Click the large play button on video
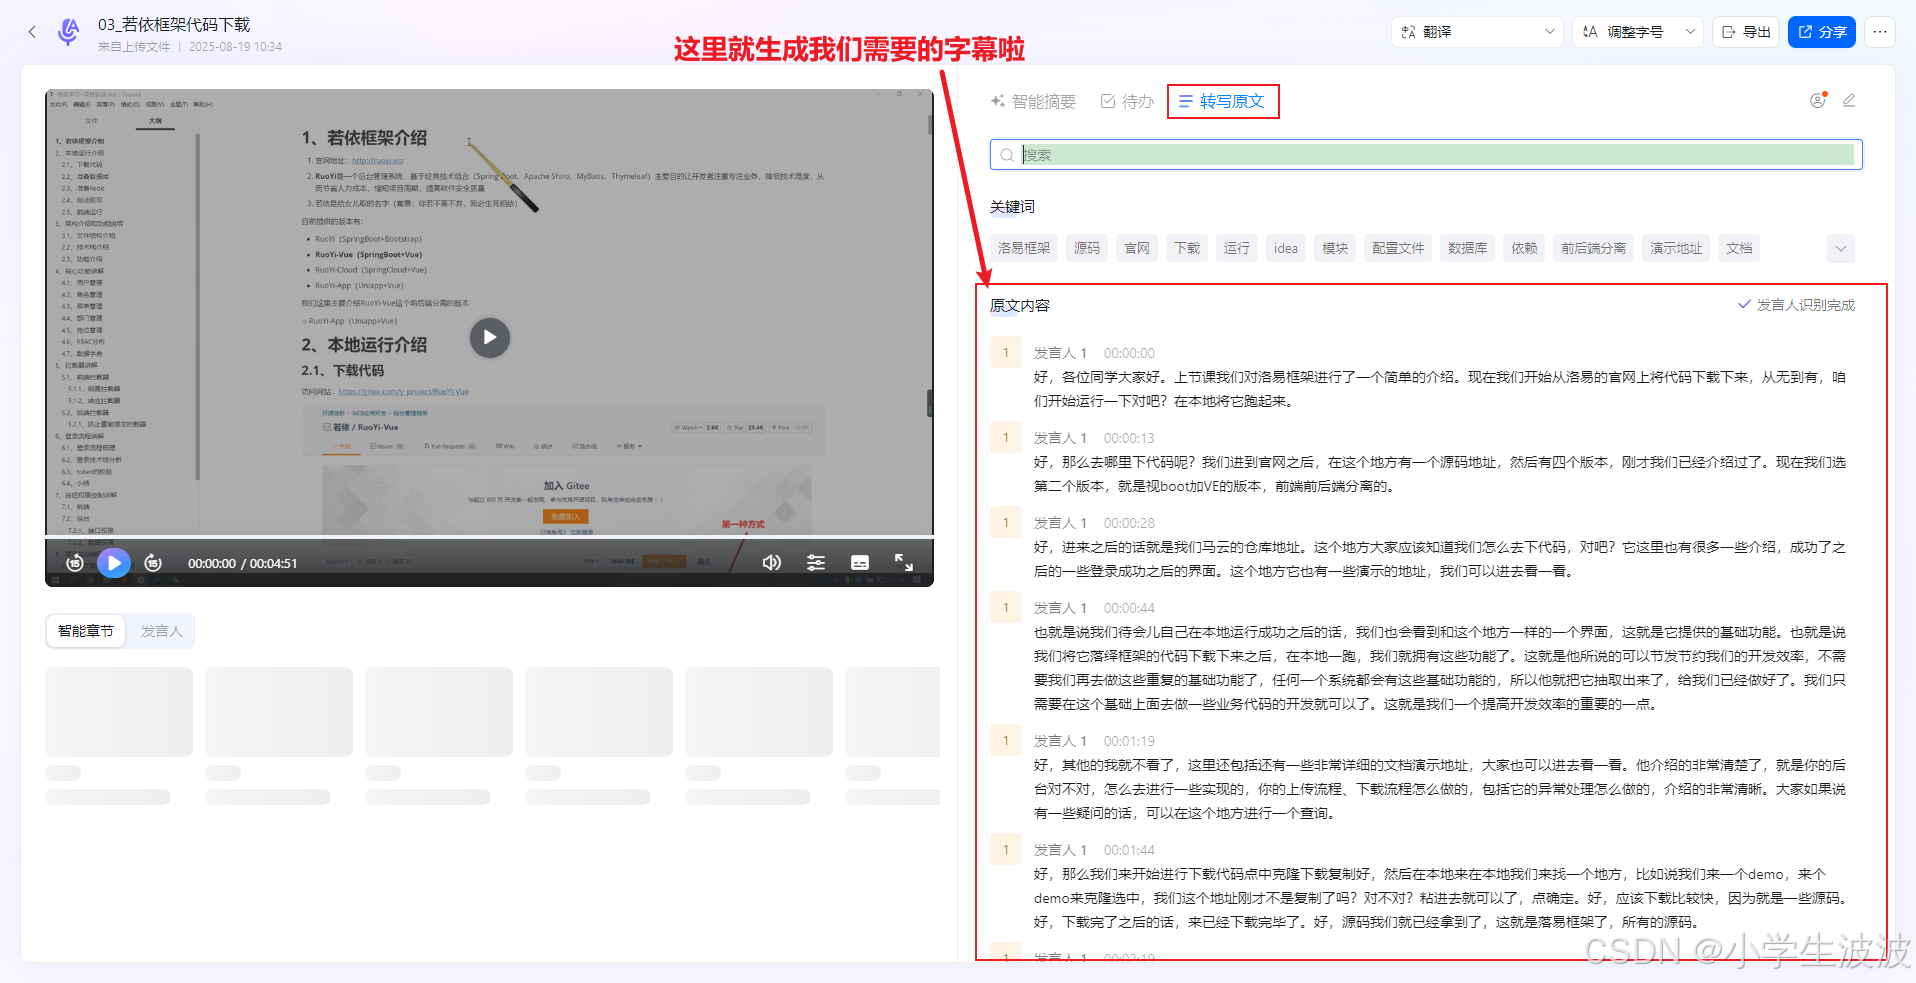The height and width of the screenshot is (983, 1916). 489,338
